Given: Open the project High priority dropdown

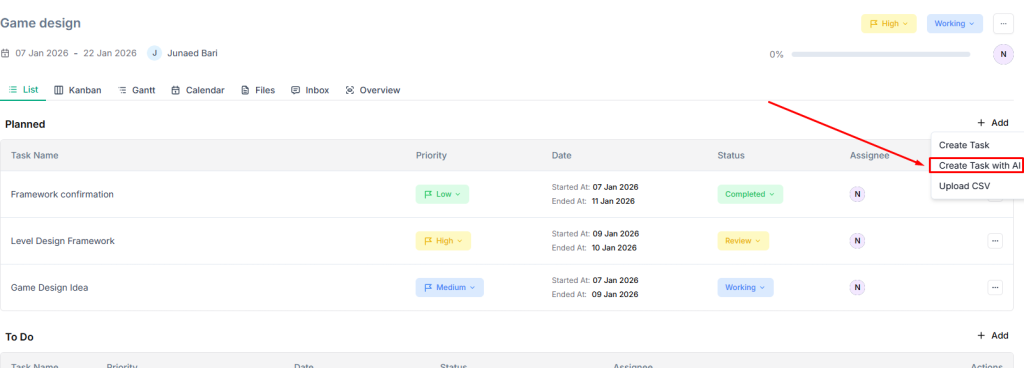Looking at the screenshot, I should click(888, 23).
